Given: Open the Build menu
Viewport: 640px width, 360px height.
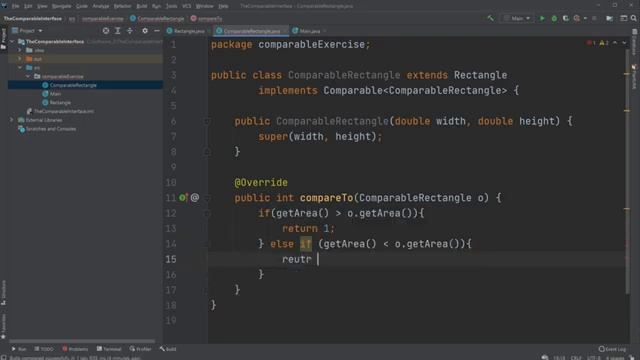Looking at the screenshot, I should (142, 6).
